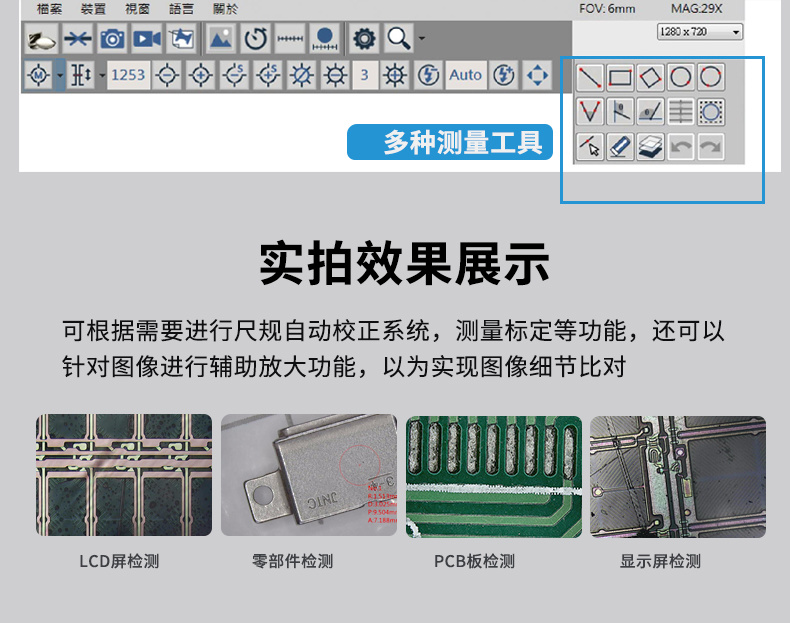Image resolution: width=790 pixels, height=623 pixels.
Task: Select the vertical-reference angle tool
Action: 620,111
